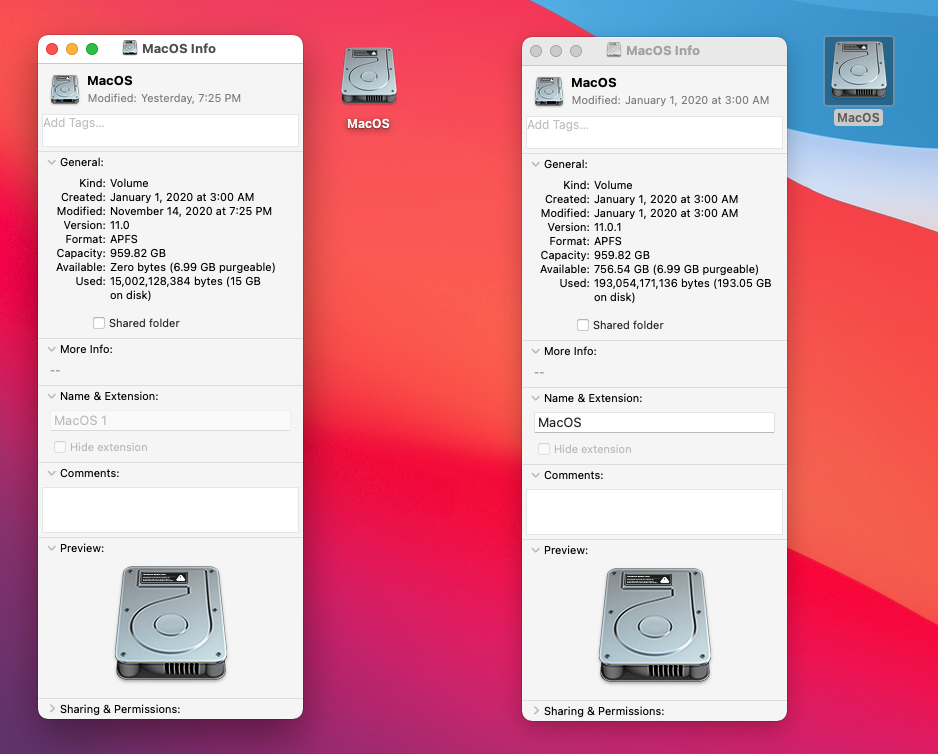Minimize the left MacOS Info window

pos(72,49)
